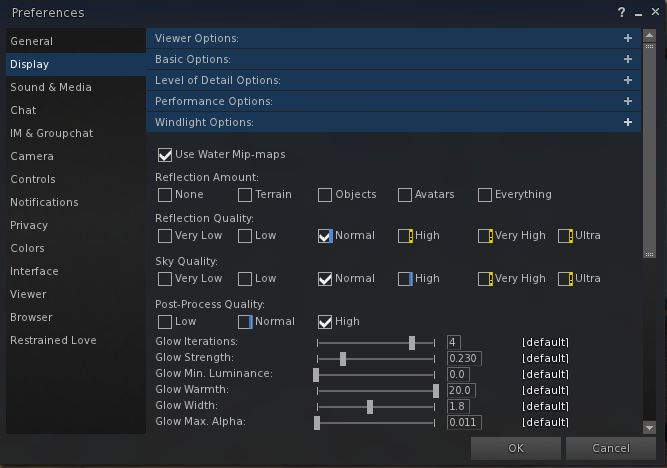Viewport: 667px width, 468px height.
Task: Expand Basic Options with plus icon
Action: click(628, 59)
